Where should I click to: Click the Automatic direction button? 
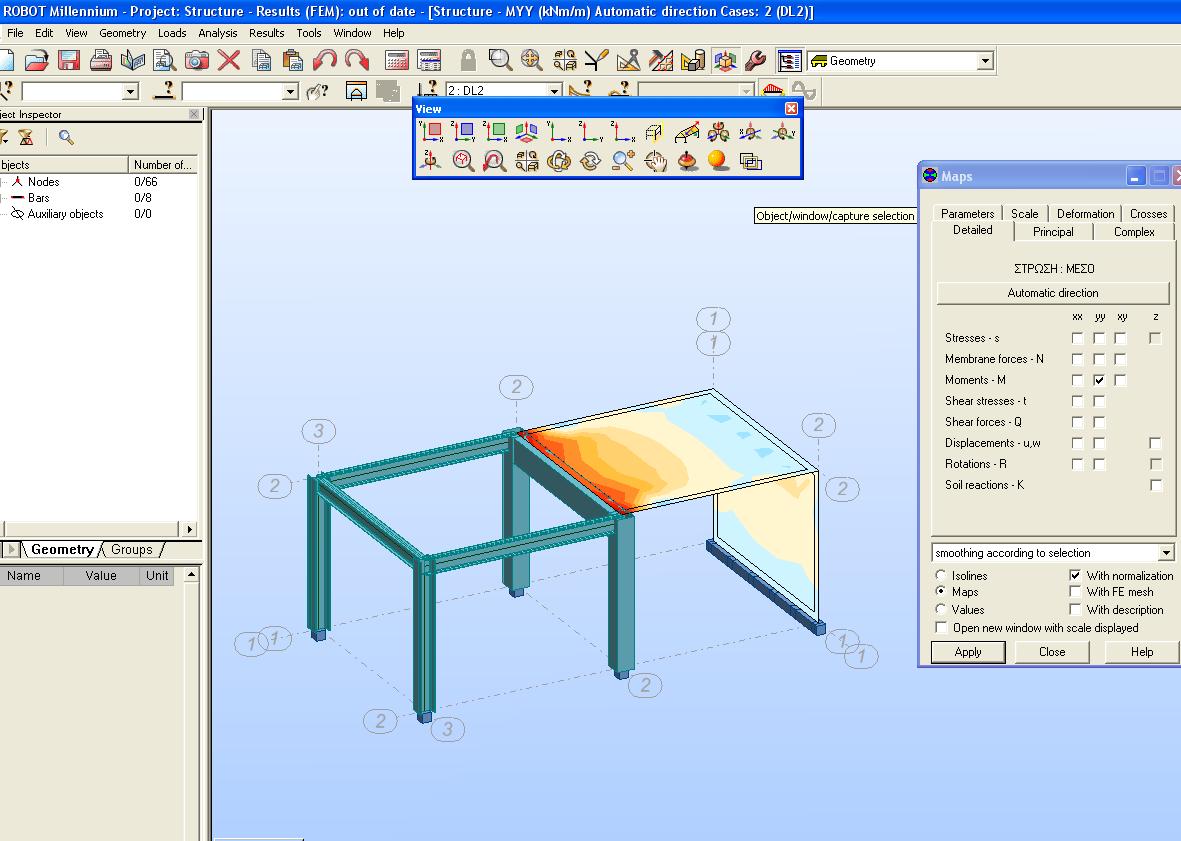pyautogui.click(x=1053, y=293)
